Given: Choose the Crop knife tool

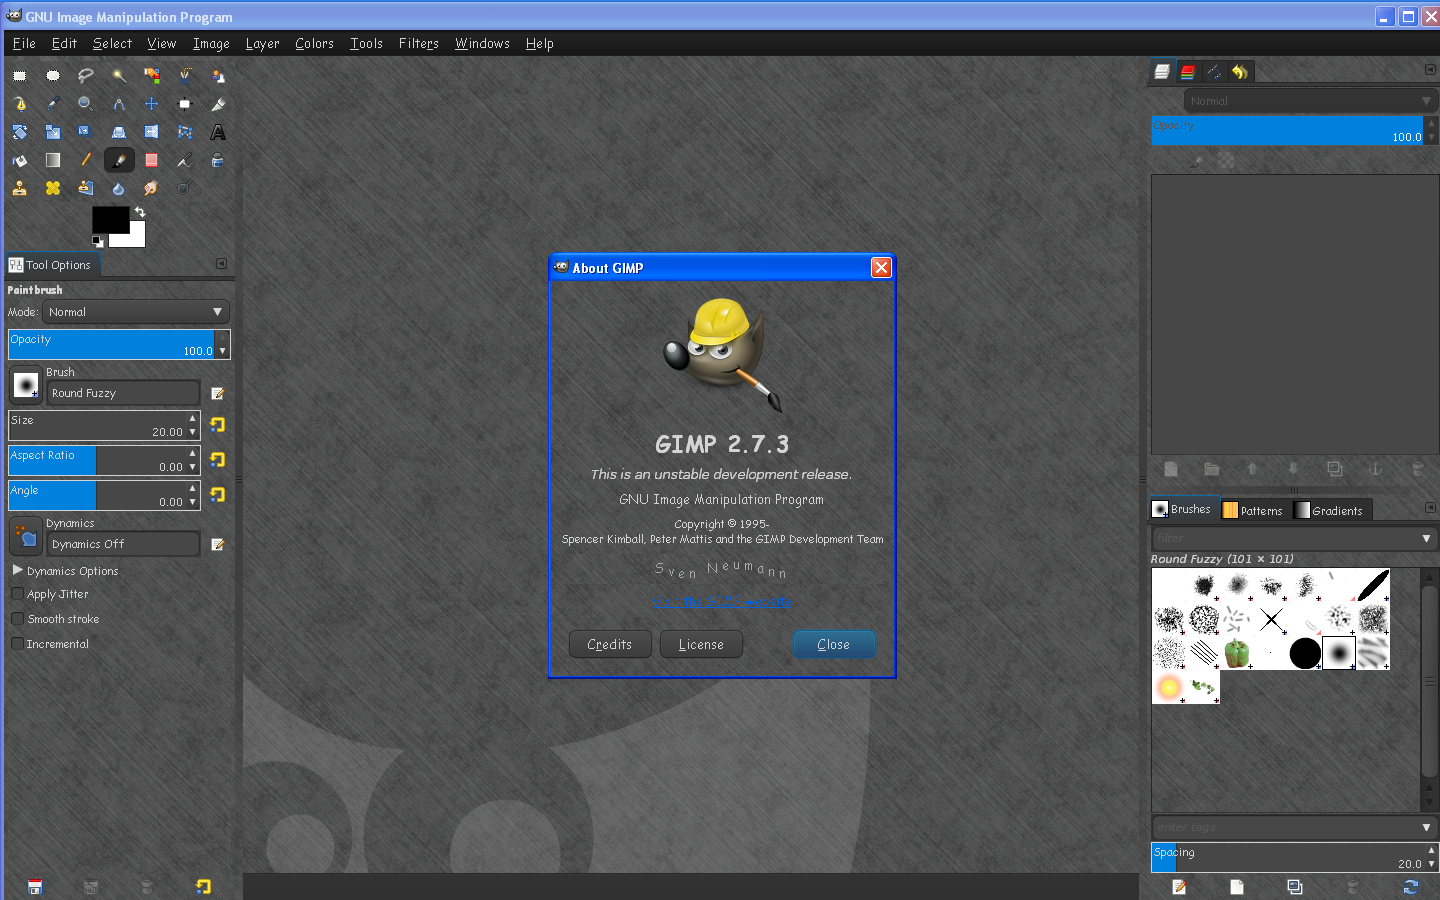Looking at the screenshot, I should (x=218, y=104).
